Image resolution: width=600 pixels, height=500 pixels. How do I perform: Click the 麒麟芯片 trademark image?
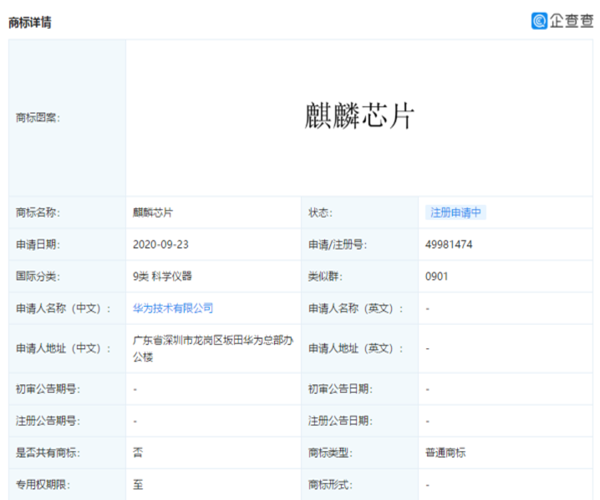pos(359,117)
